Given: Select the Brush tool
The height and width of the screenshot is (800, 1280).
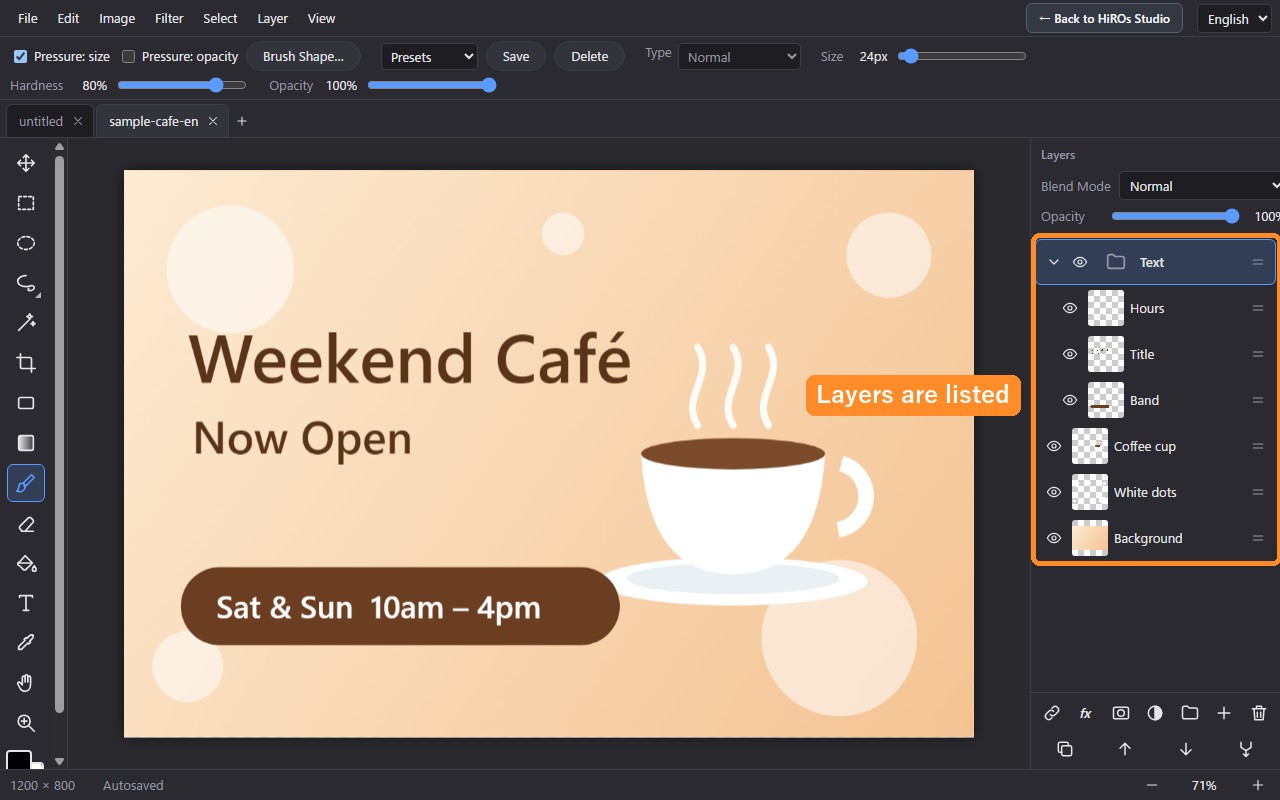Looking at the screenshot, I should [x=26, y=483].
